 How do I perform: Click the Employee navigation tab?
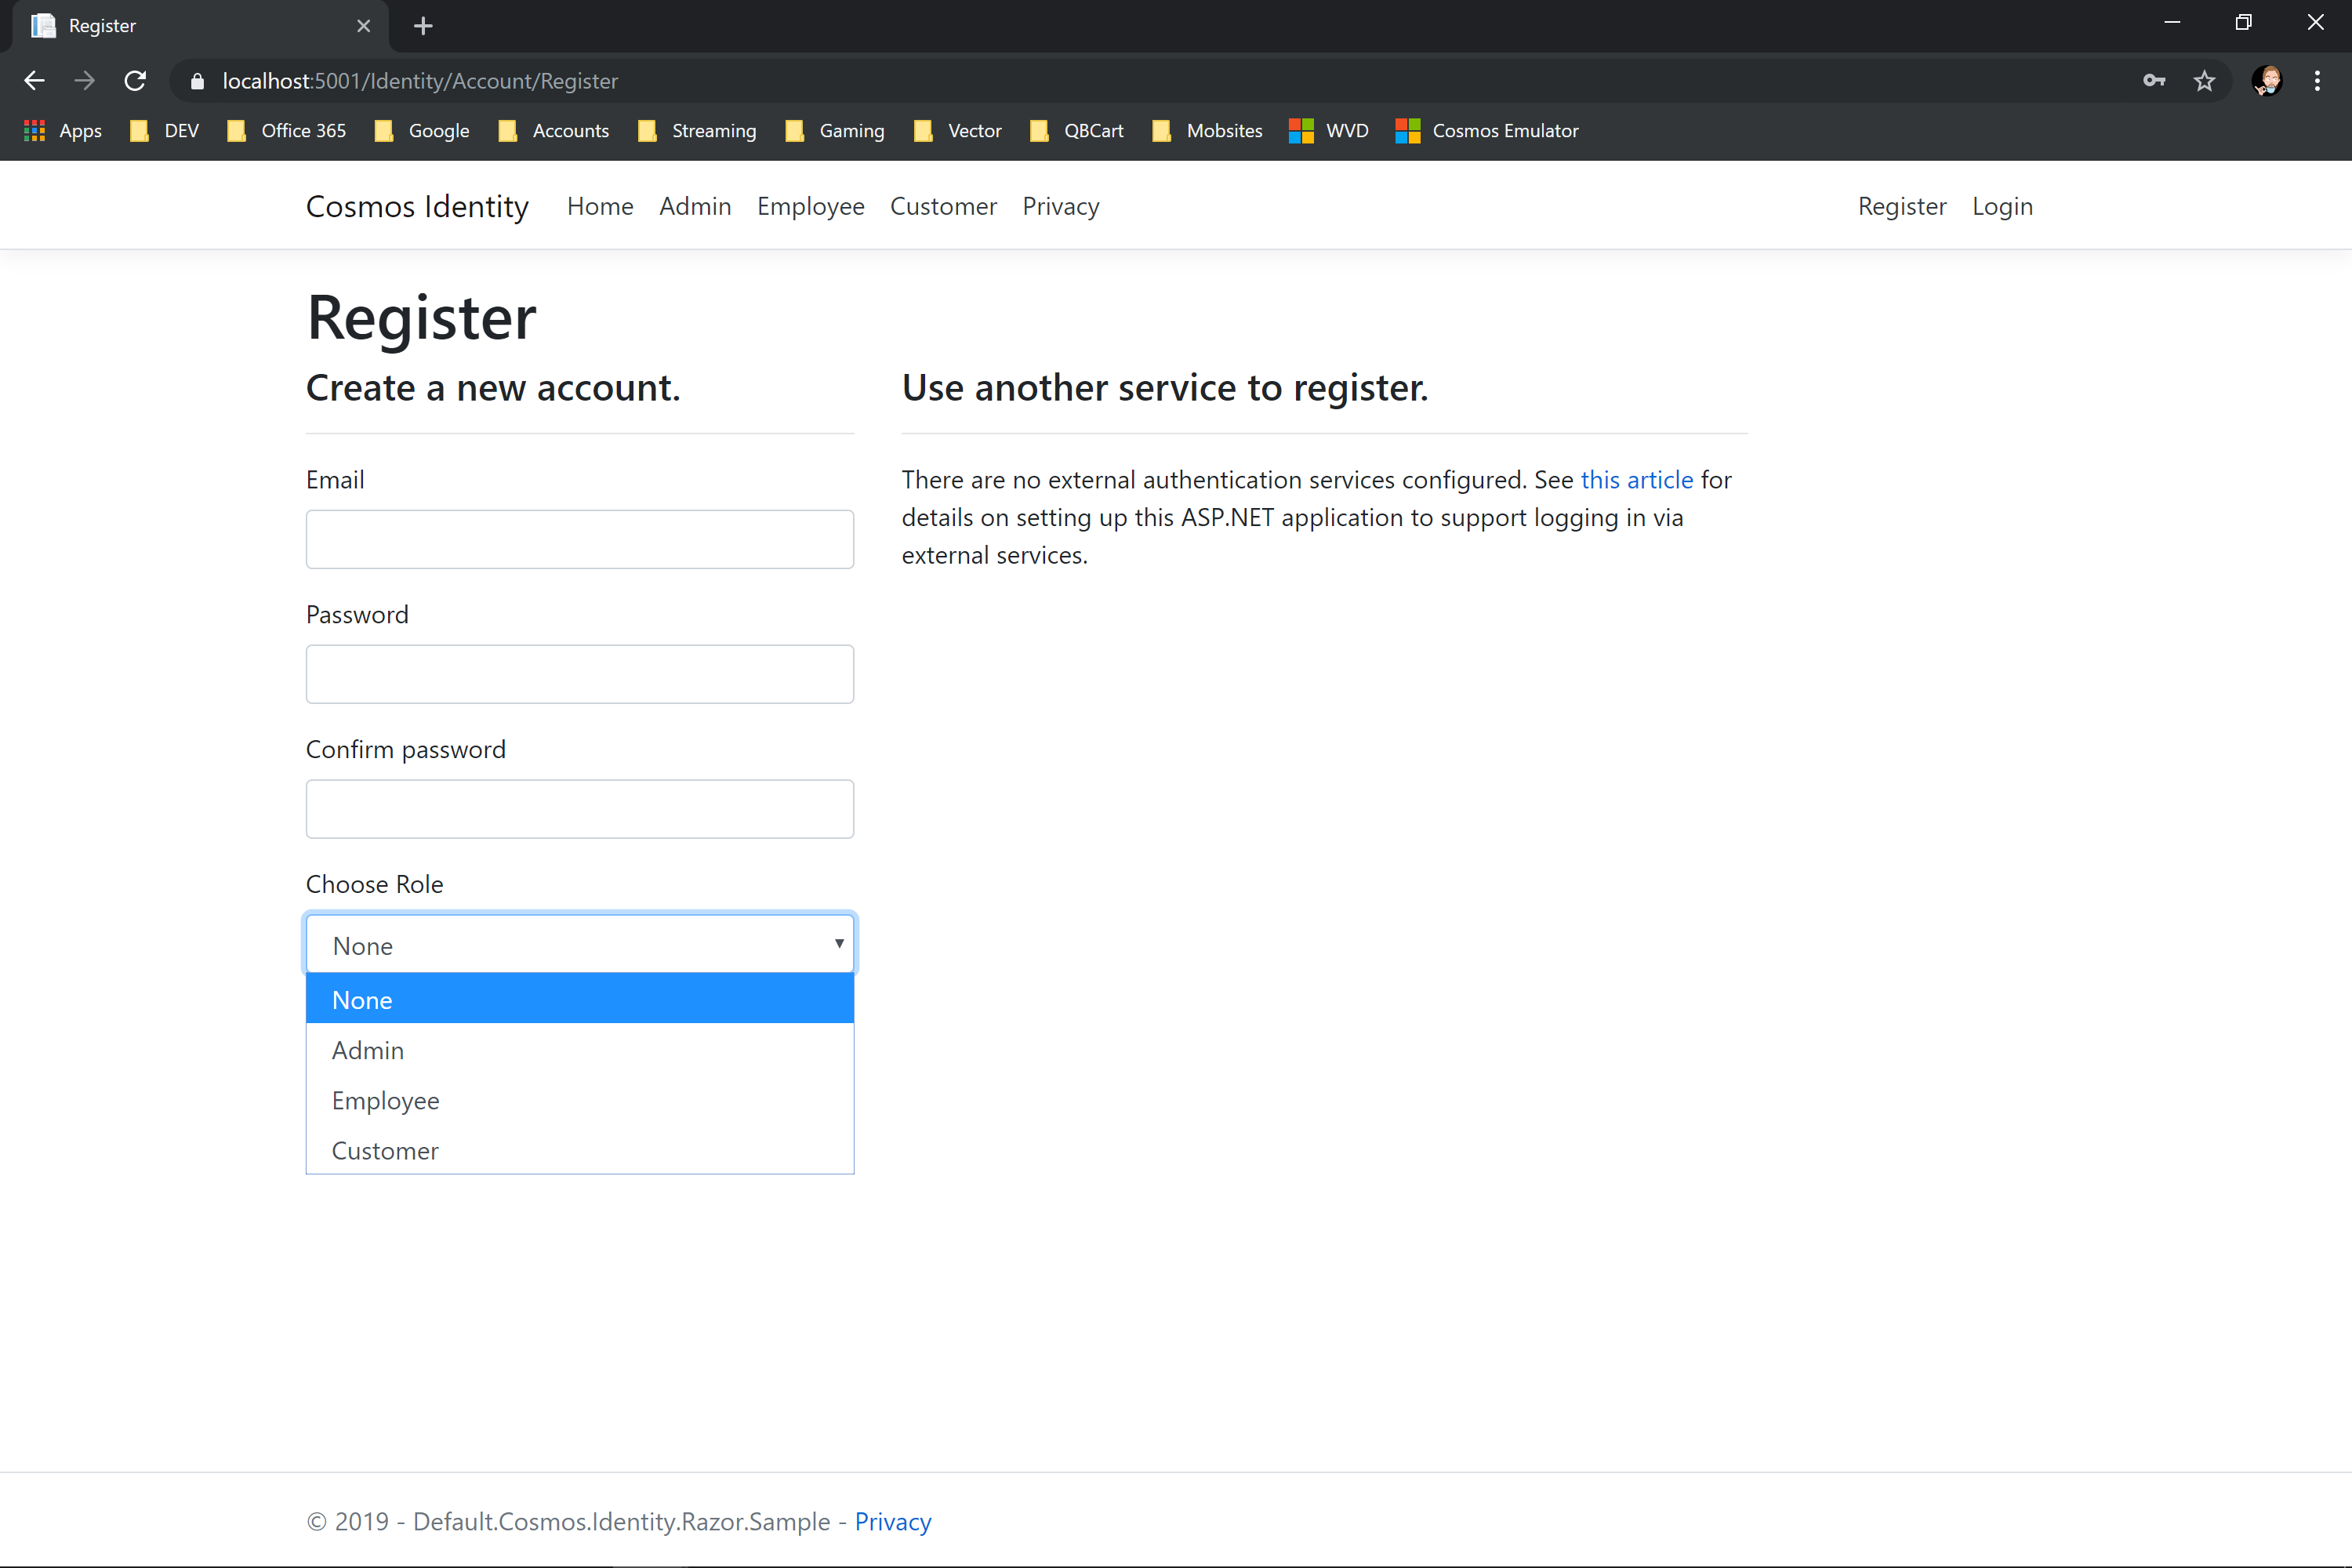click(808, 205)
